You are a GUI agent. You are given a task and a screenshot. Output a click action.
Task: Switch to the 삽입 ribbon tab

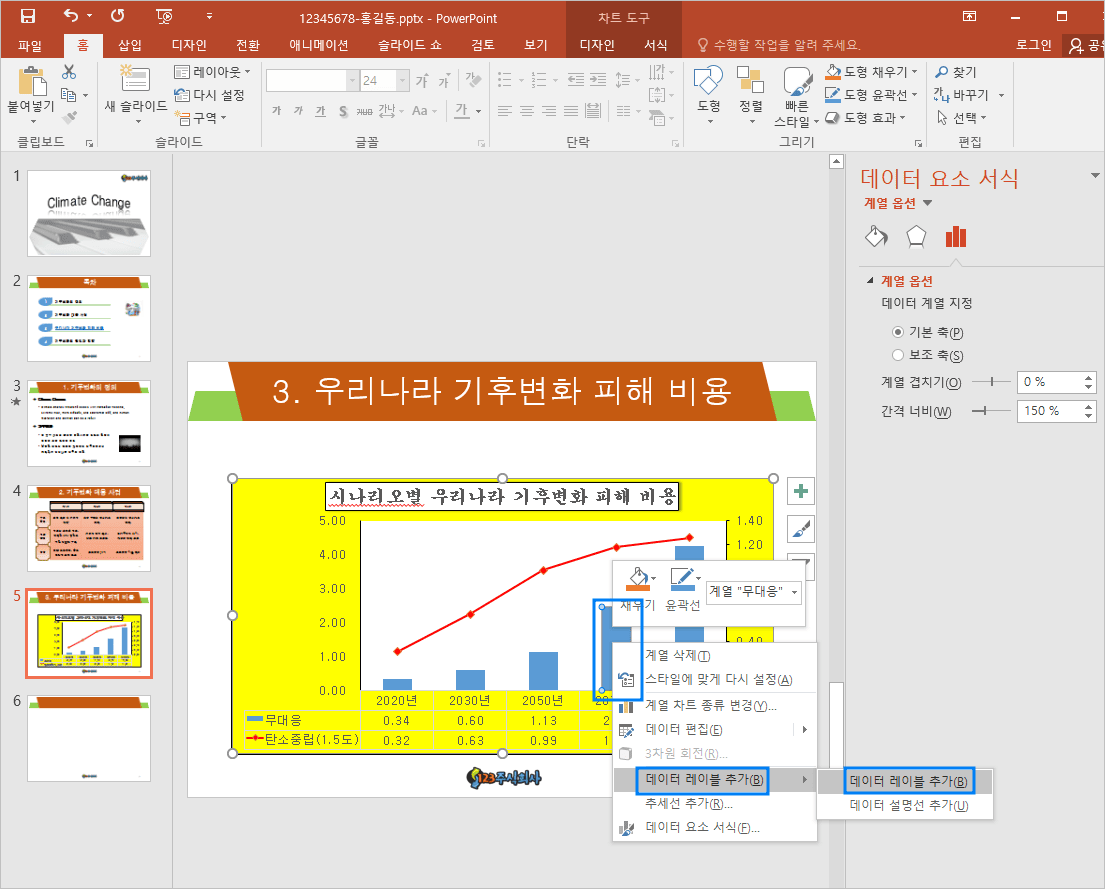point(130,45)
